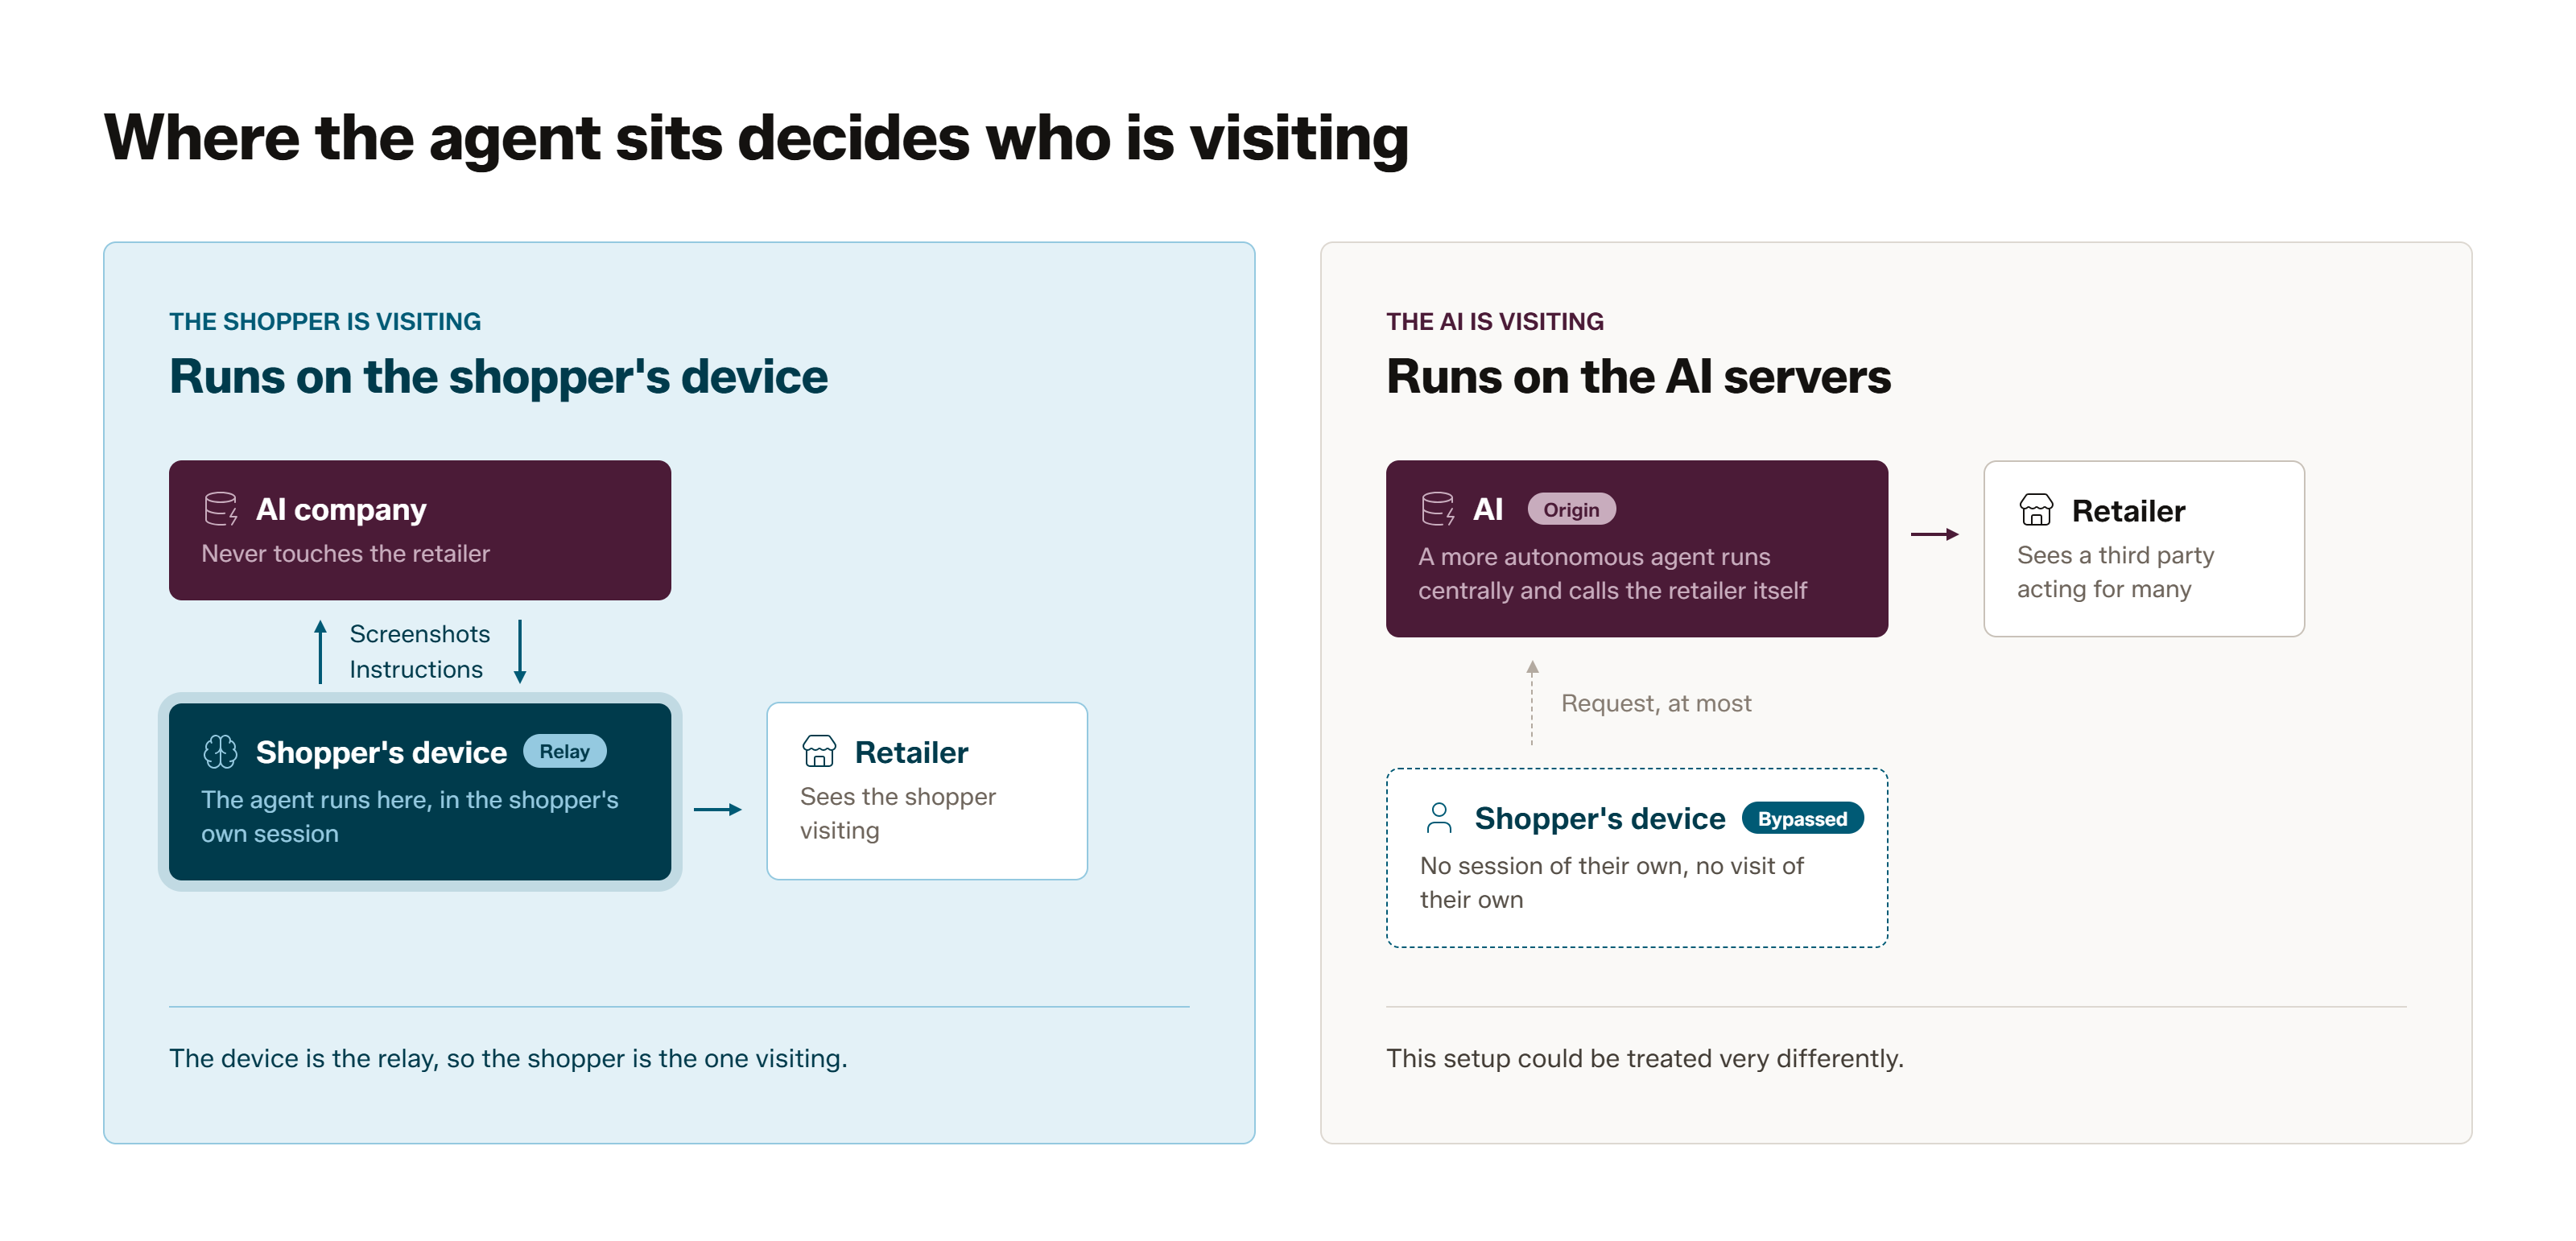
Task: Click the 'THE AI IS VISITING' label
Action: pos(1494,321)
